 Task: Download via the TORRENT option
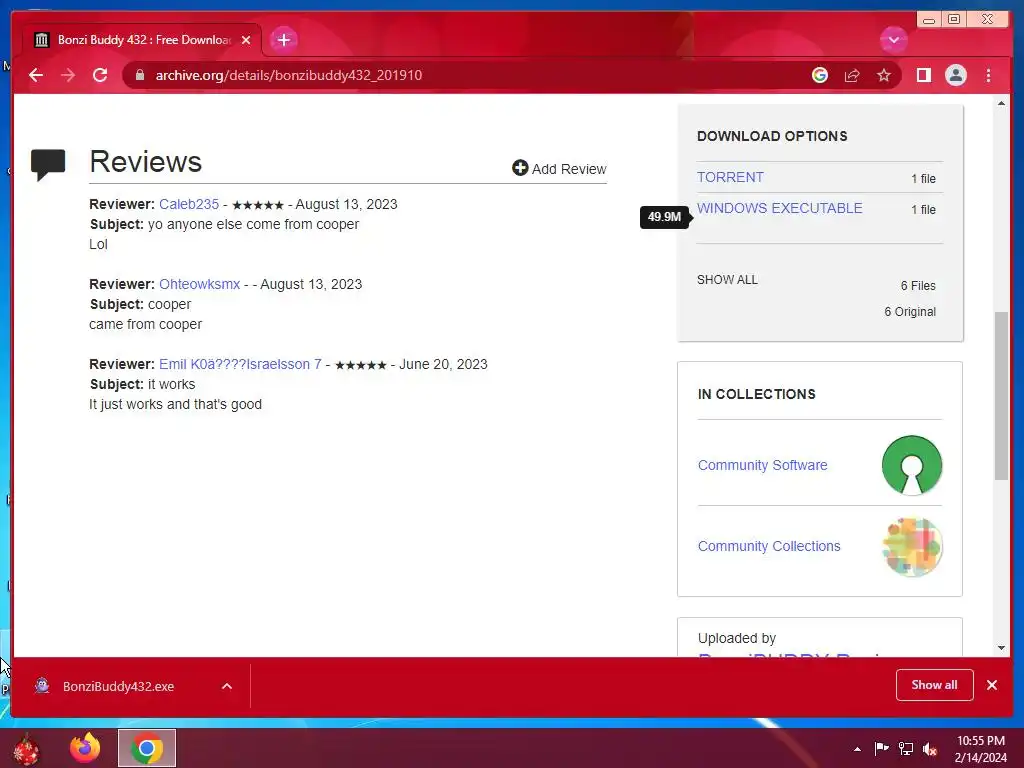[730, 177]
